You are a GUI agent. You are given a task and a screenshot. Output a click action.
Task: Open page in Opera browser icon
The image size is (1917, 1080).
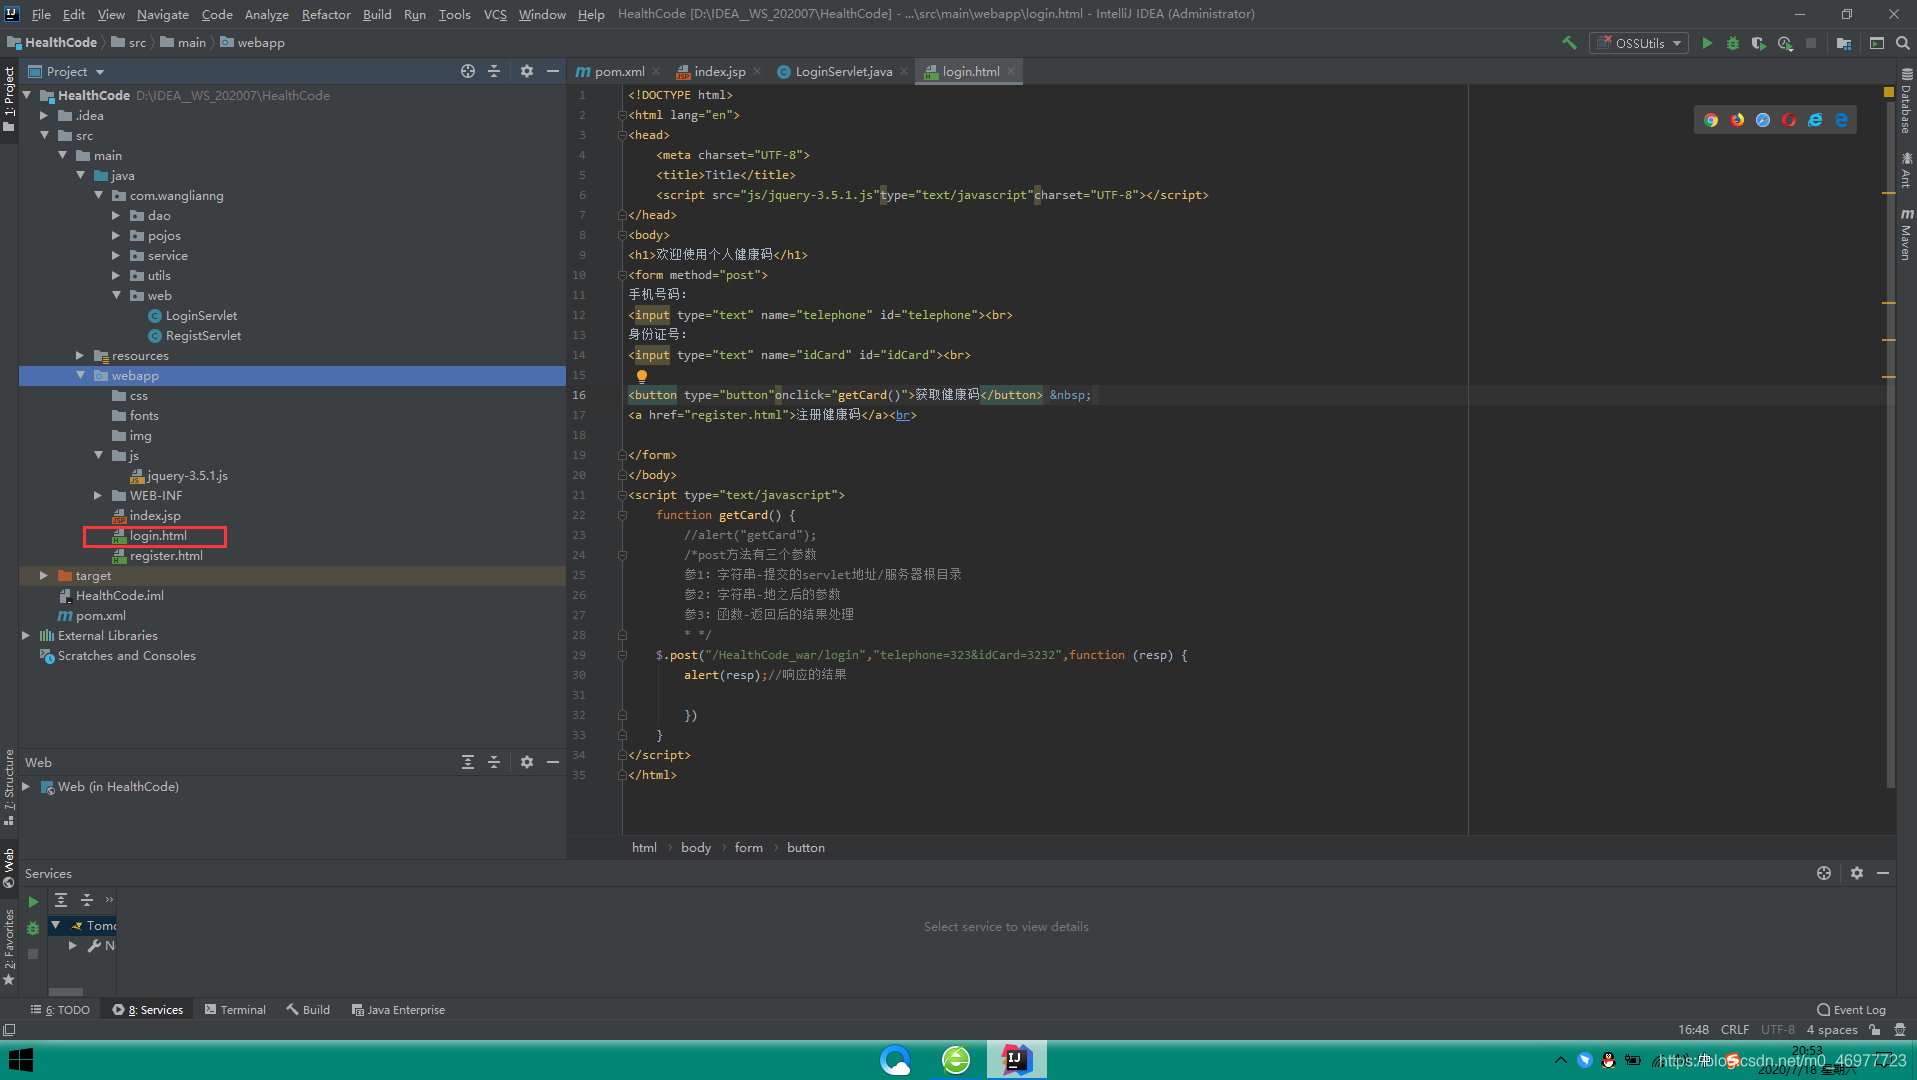click(x=1789, y=120)
